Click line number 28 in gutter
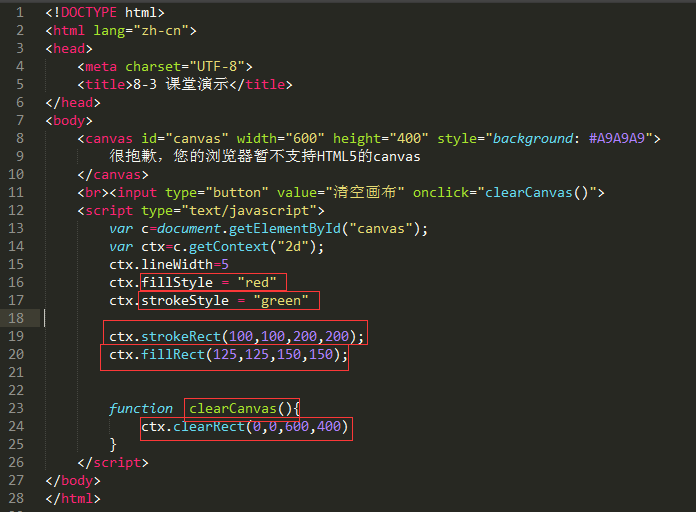Viewport: 696px width, 512px height. coord(16,499)
